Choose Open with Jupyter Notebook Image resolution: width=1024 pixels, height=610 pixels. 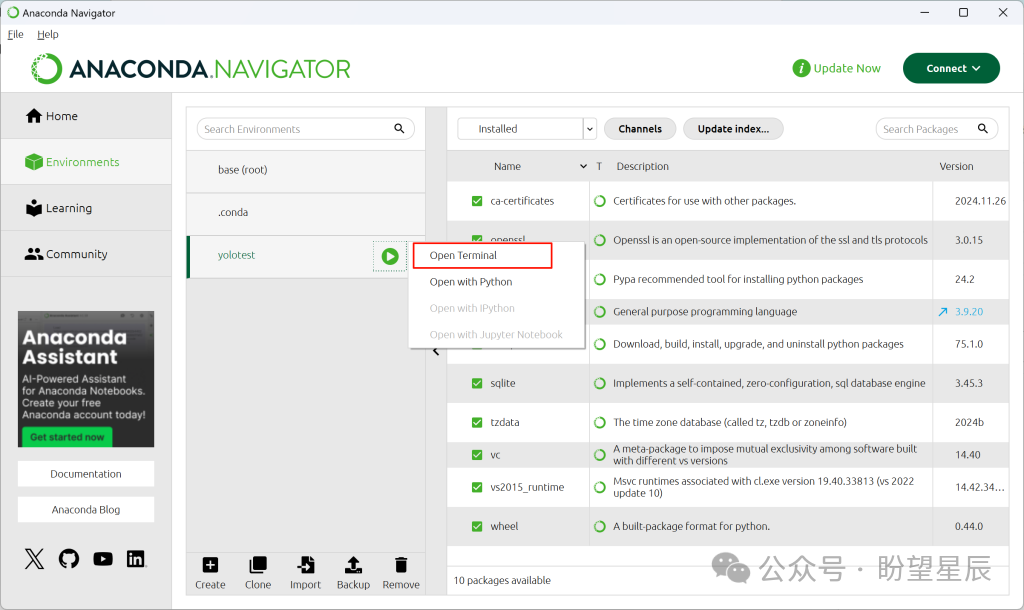496,335
